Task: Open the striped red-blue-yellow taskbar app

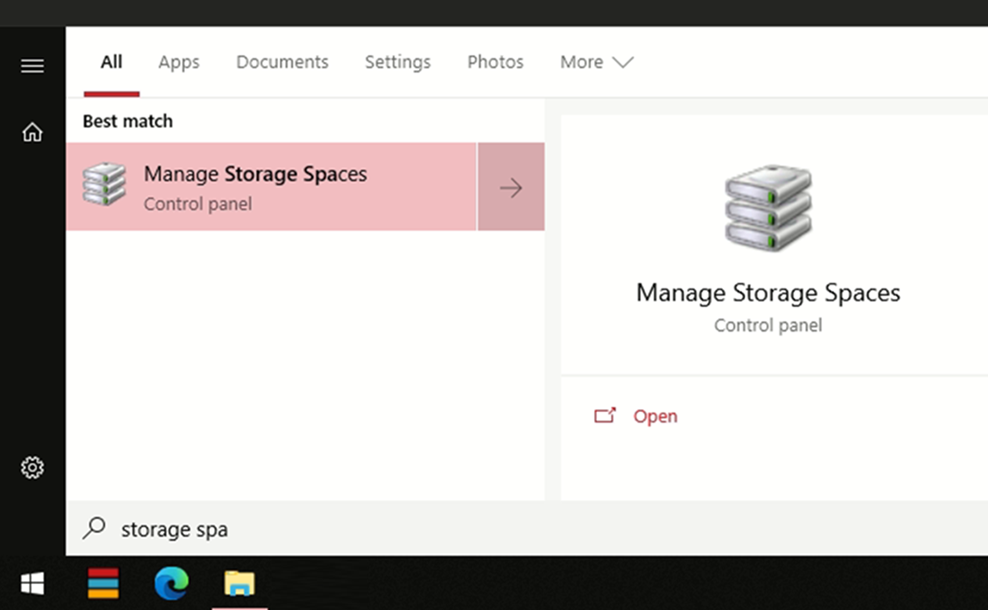Action: tap(103, 583)
